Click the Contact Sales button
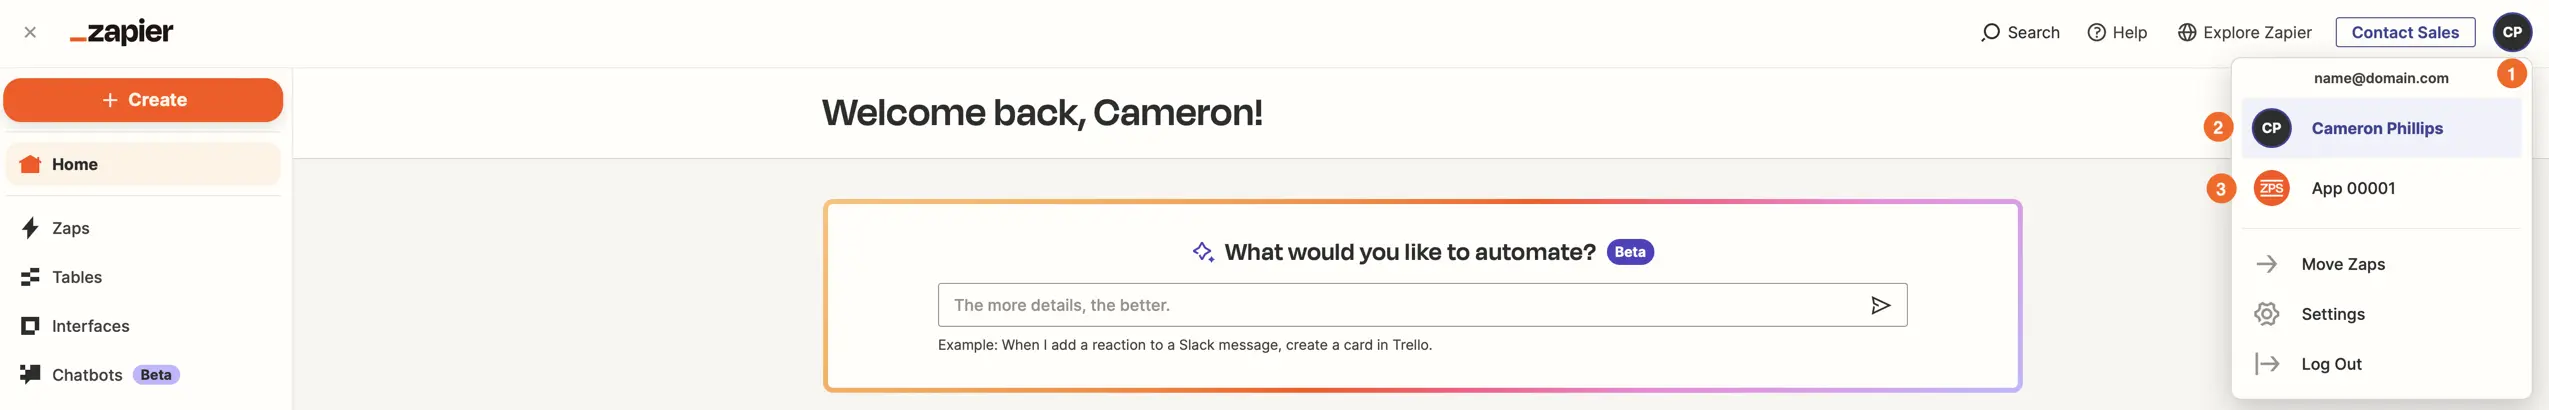This screenshot has width=2549, height=410. (x=2405, y=32)
